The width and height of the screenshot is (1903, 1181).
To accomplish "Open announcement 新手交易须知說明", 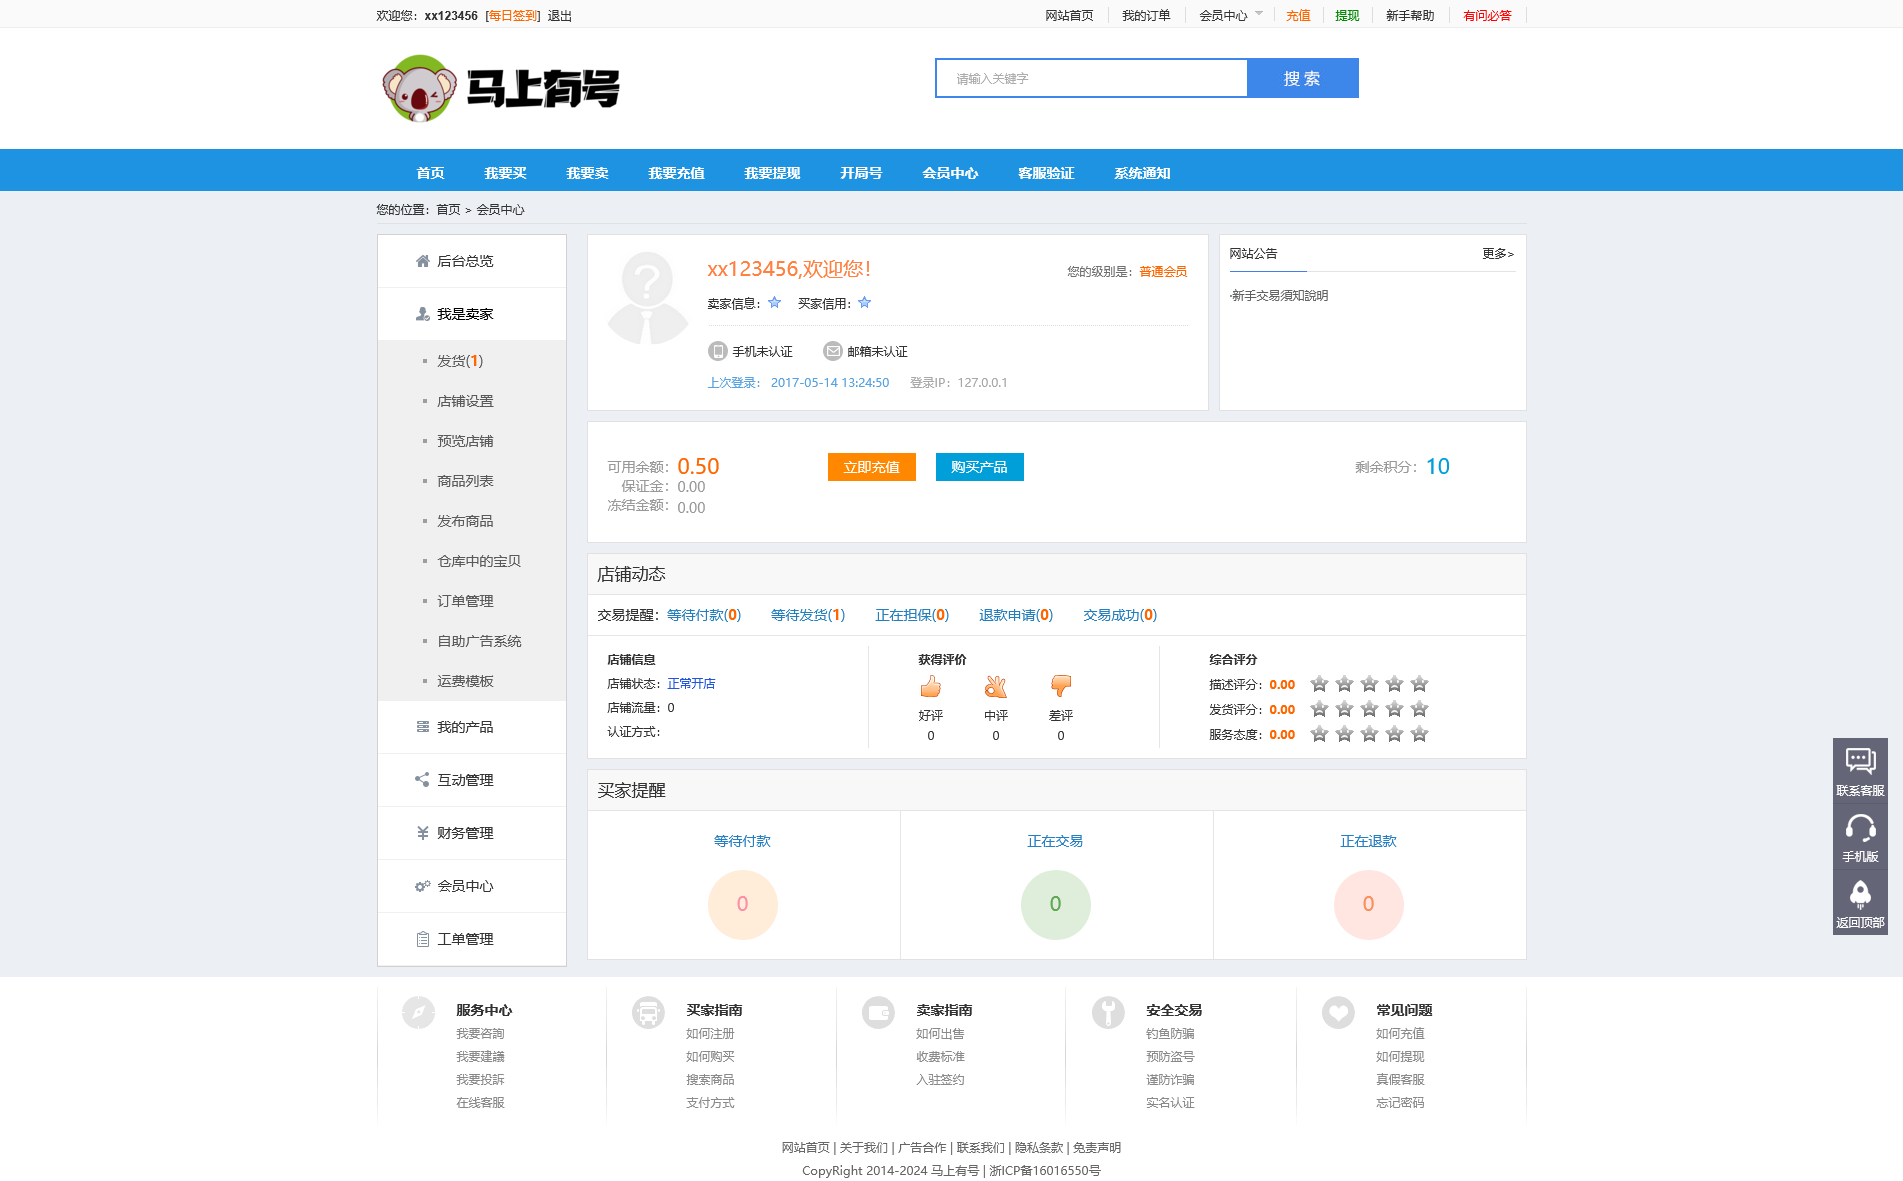I will 1280,296.
